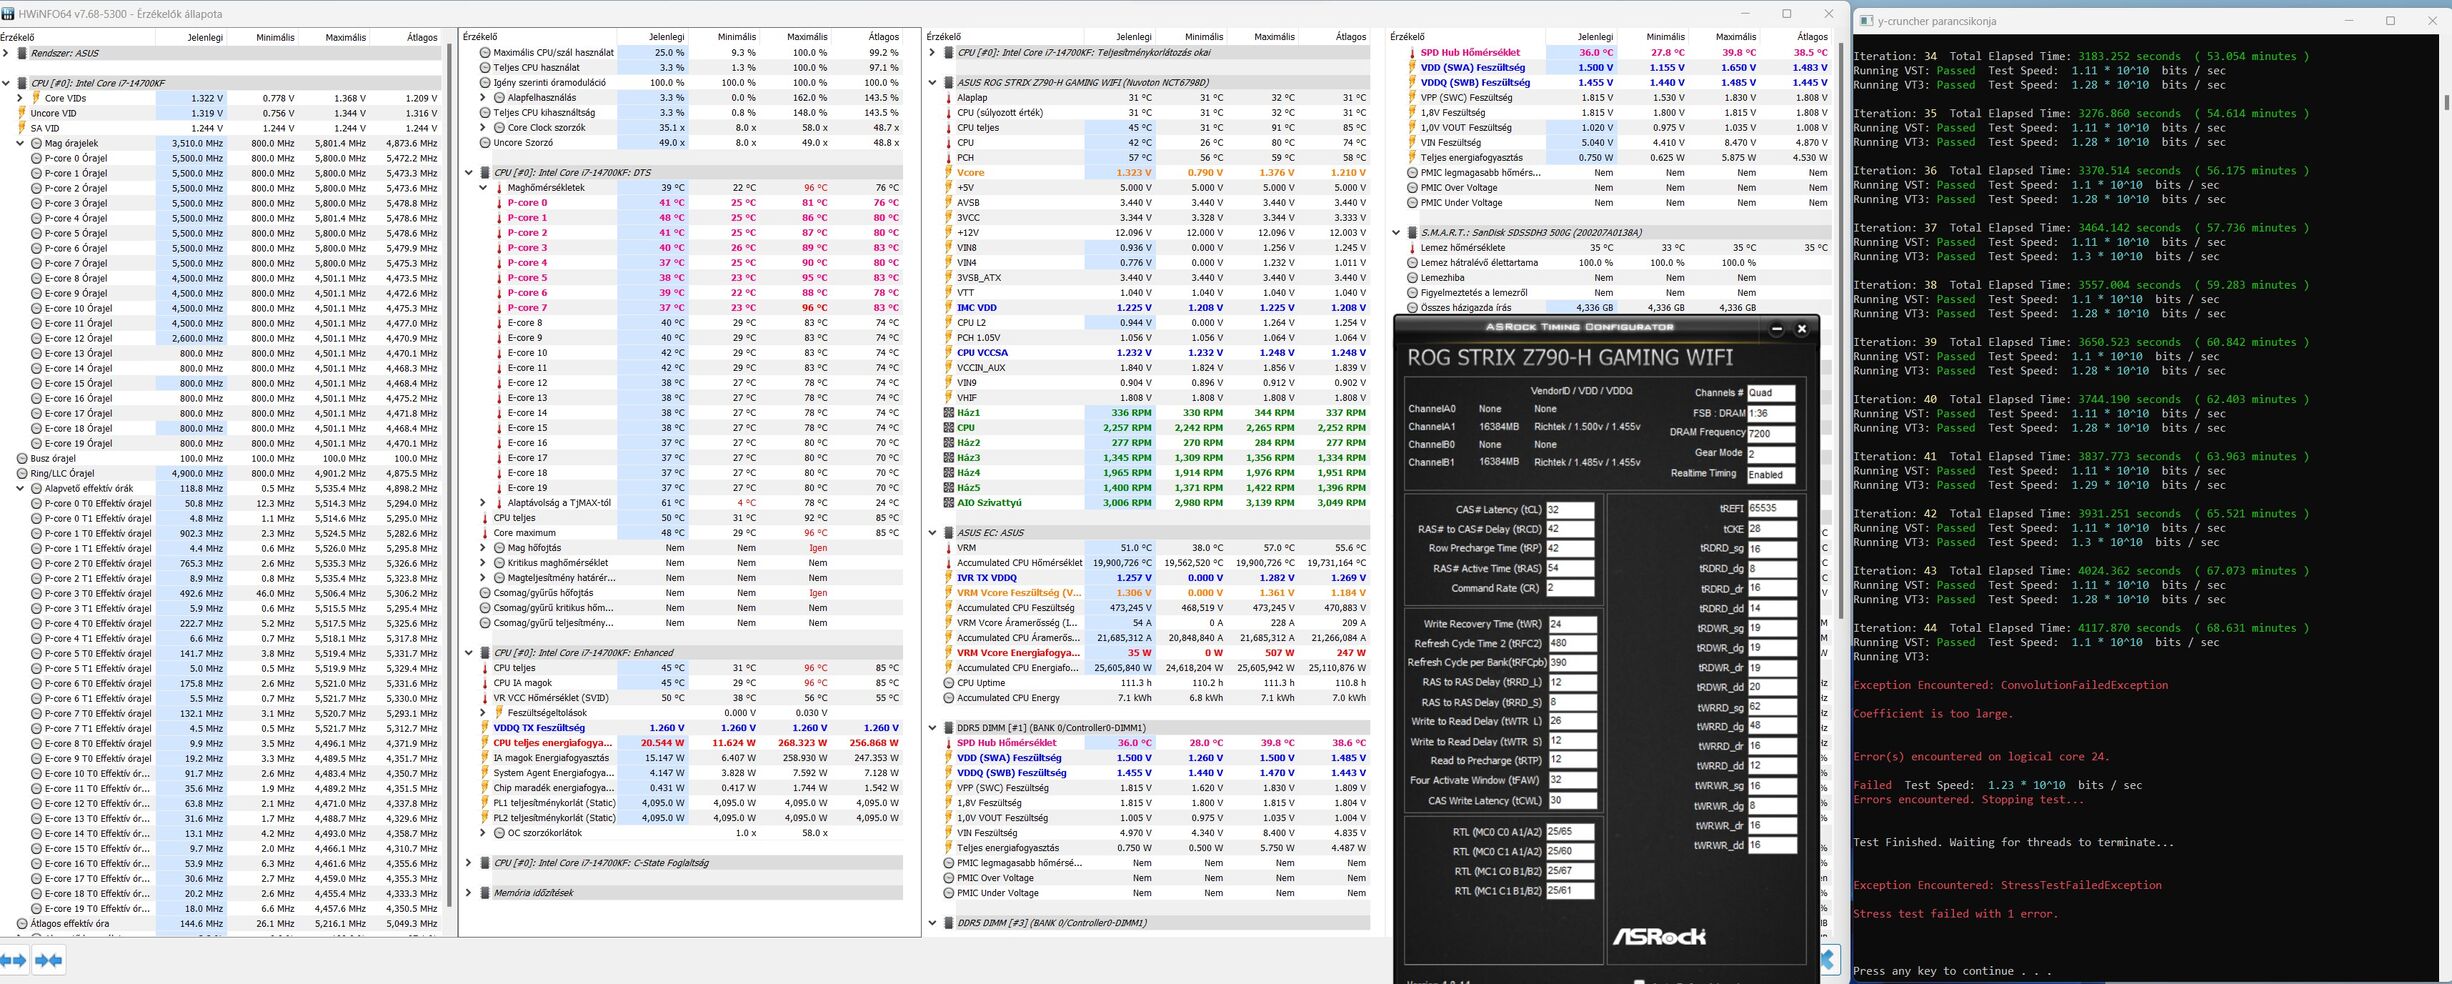The height and width of the screenshot is (984, 2452).
Task: Click the clock icon next to Busz órajel
Action: [x=22, y=458]
